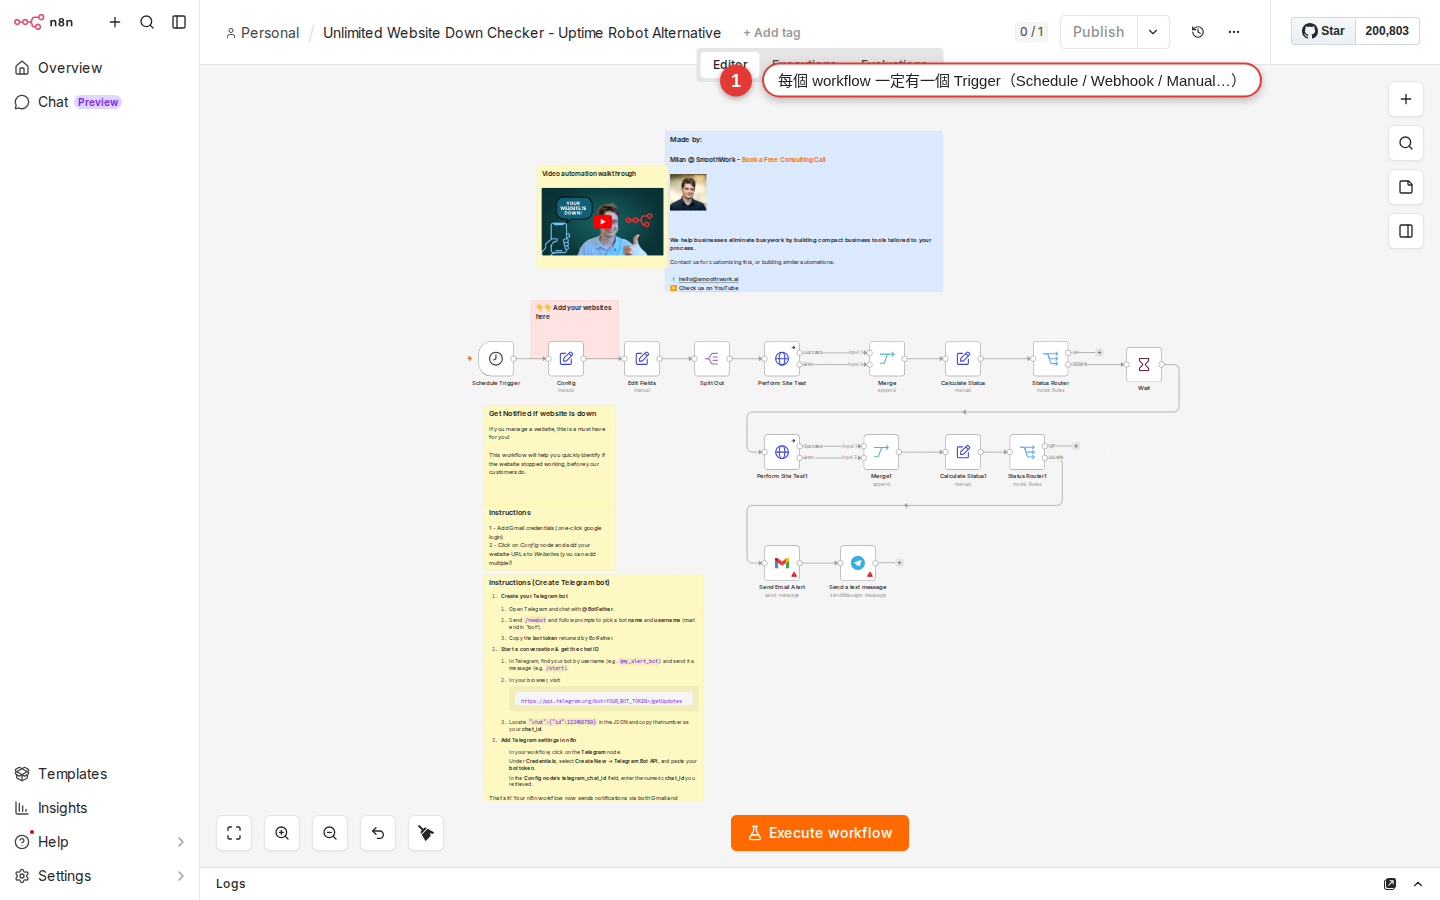Open the node search on the canvas

[x=1406, y=143]
